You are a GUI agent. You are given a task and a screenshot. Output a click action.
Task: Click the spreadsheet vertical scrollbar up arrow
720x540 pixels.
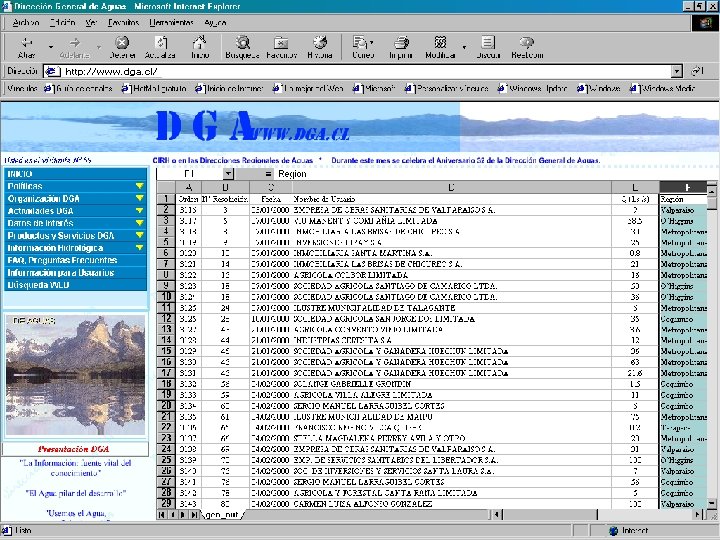click(x=712, y=190)
